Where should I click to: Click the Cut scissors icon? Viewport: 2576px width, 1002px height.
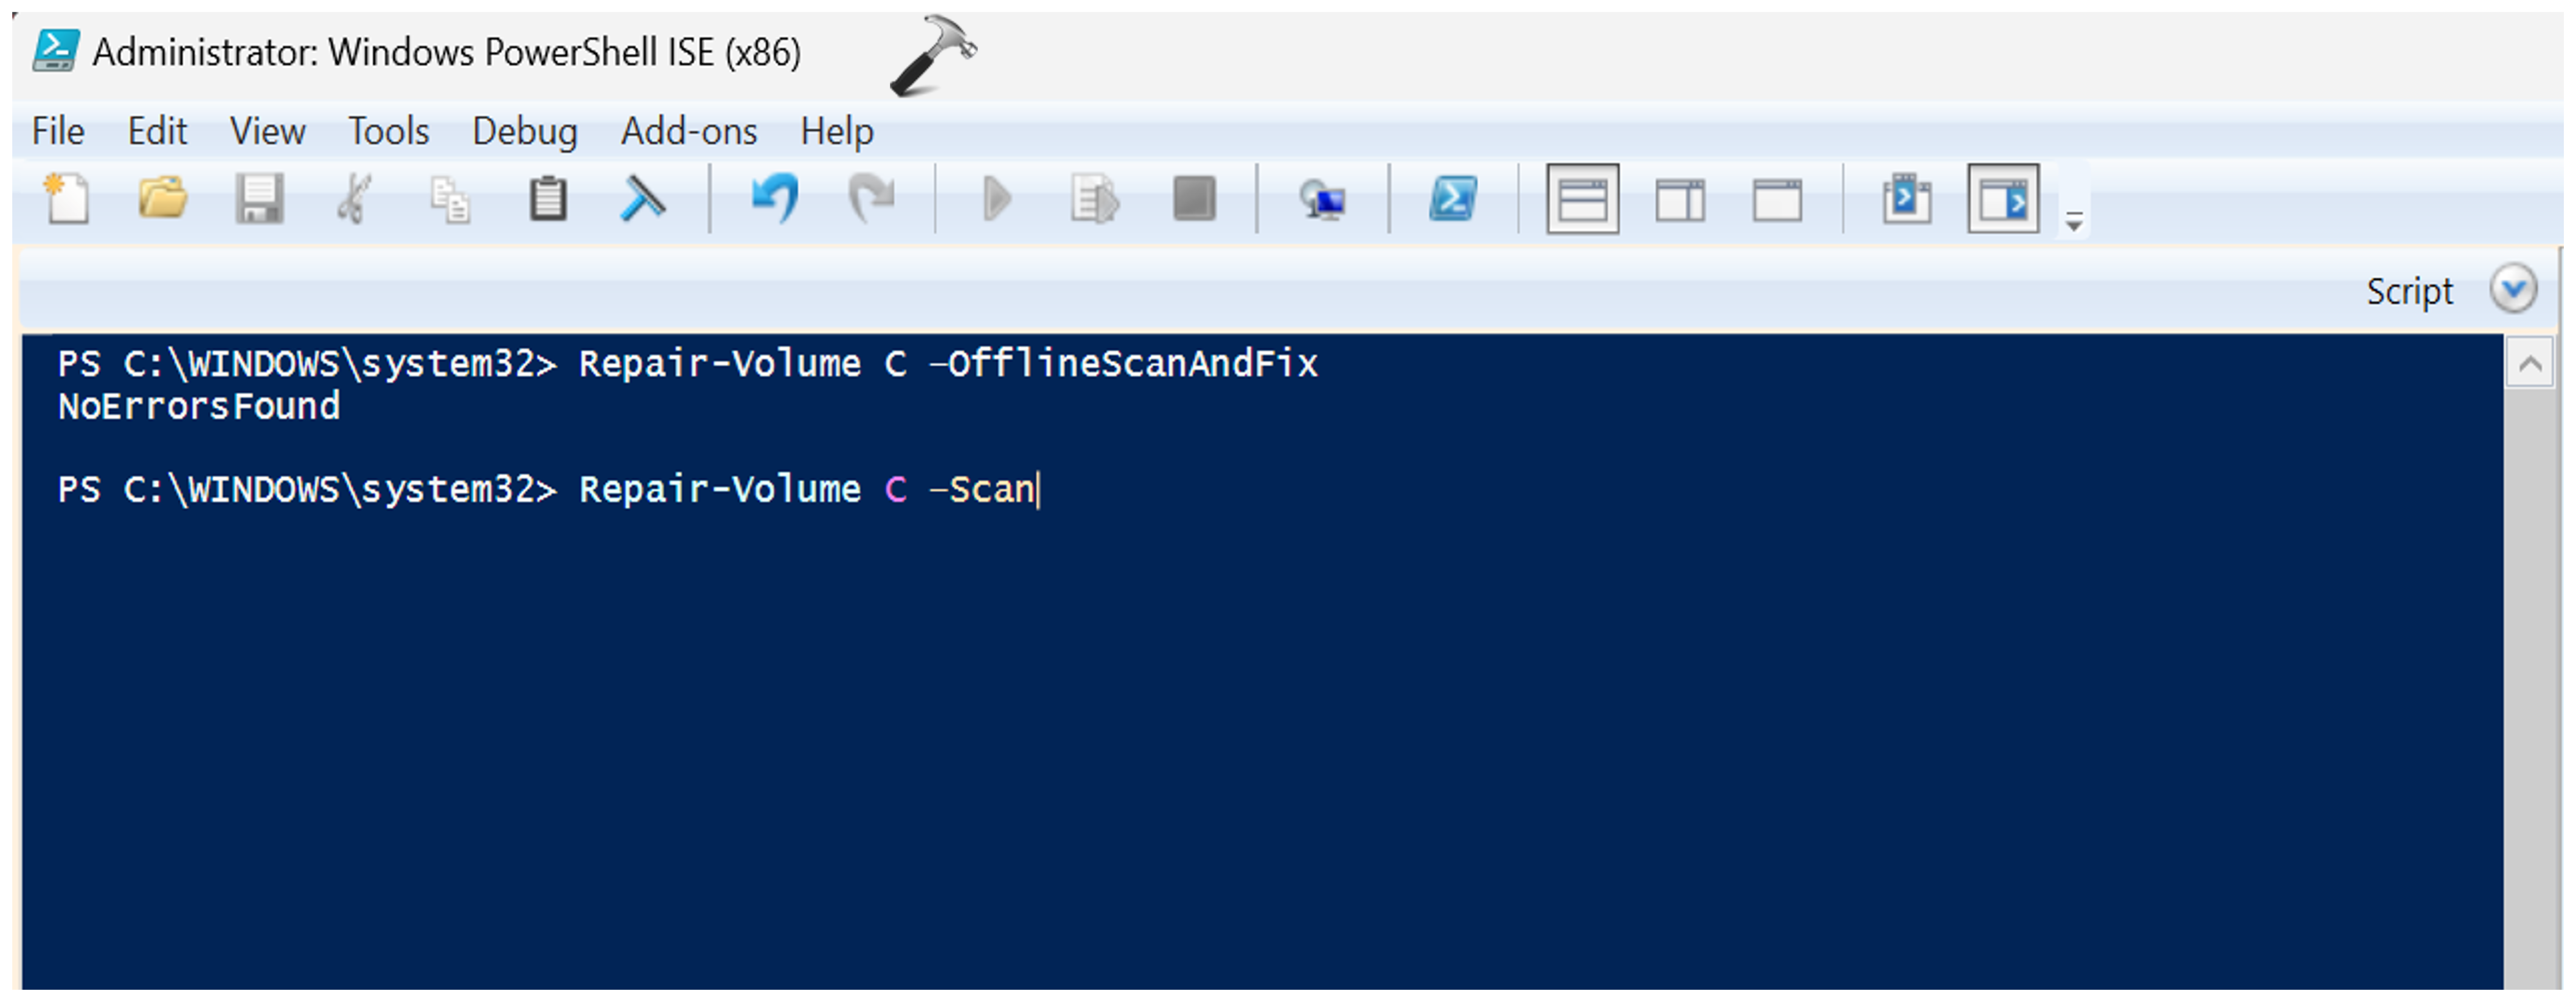pyautogui.click(x=354, y=199)
